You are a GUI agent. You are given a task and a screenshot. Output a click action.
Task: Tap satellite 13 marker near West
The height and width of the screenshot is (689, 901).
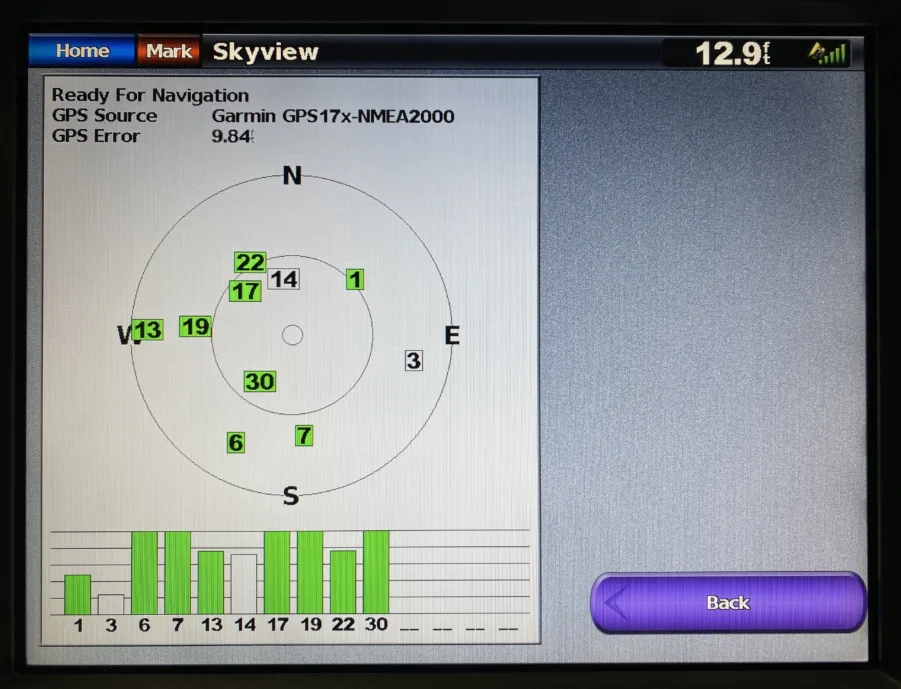tap(148, 330)
